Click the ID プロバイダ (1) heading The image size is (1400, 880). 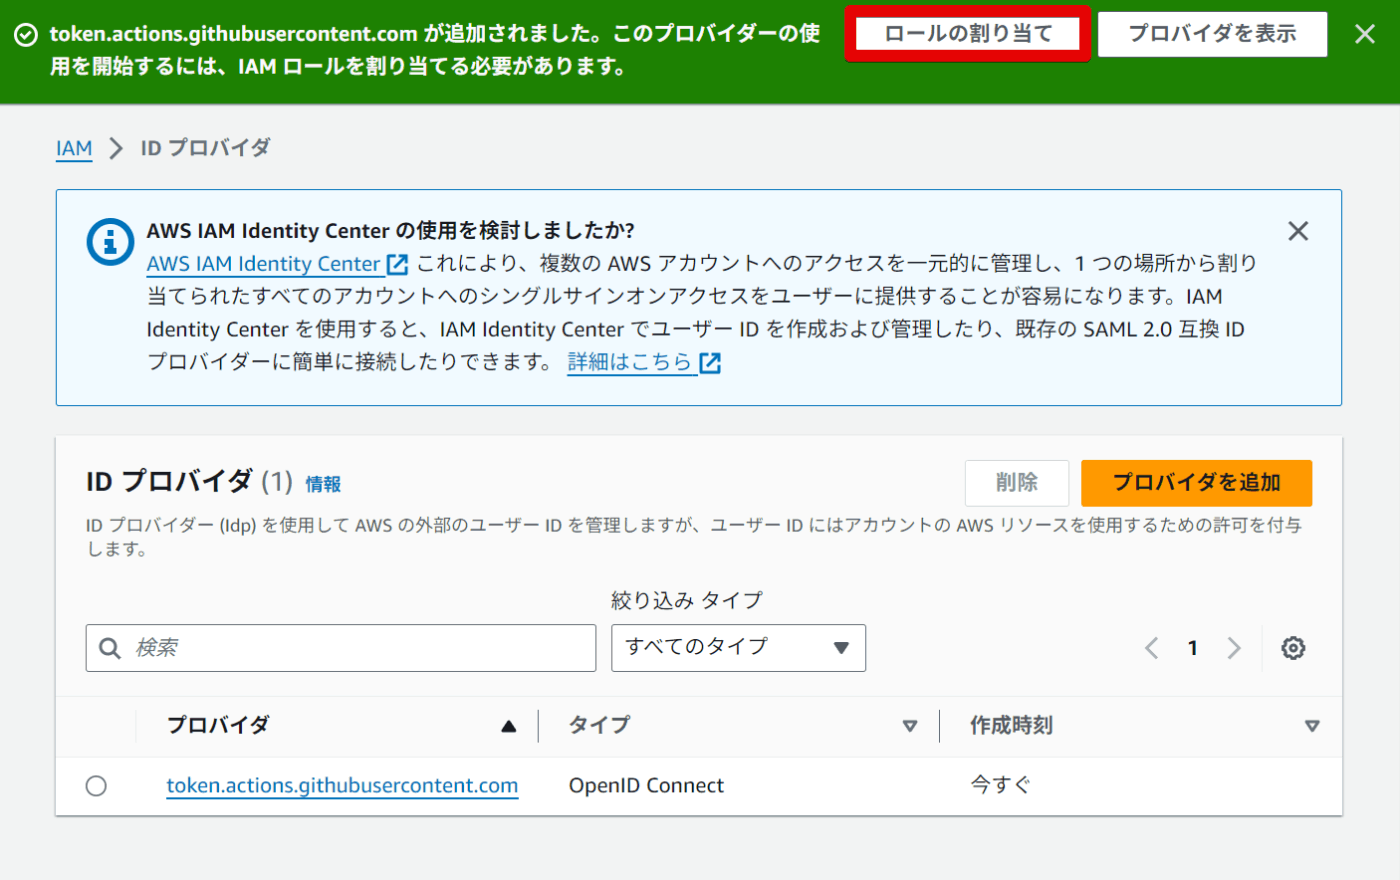(x=189, y=482)
